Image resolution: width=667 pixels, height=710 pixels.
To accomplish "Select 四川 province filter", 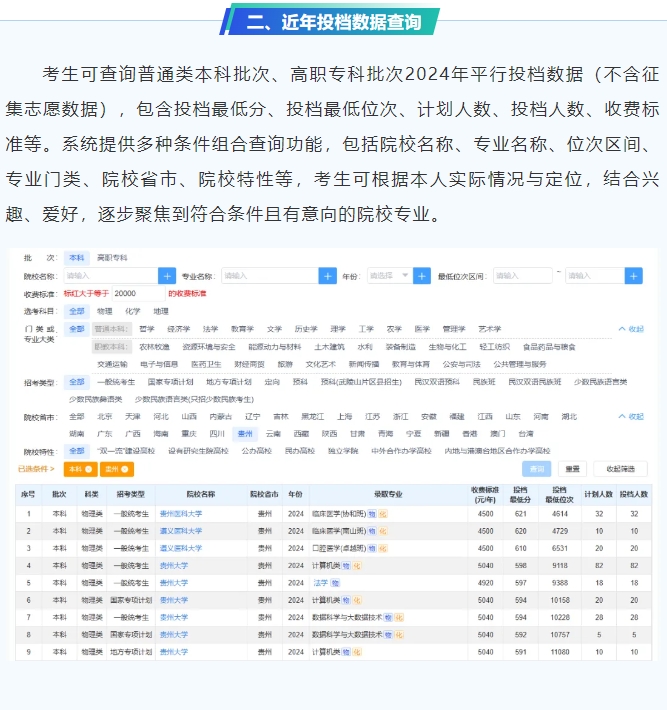I will click(217, 434).
